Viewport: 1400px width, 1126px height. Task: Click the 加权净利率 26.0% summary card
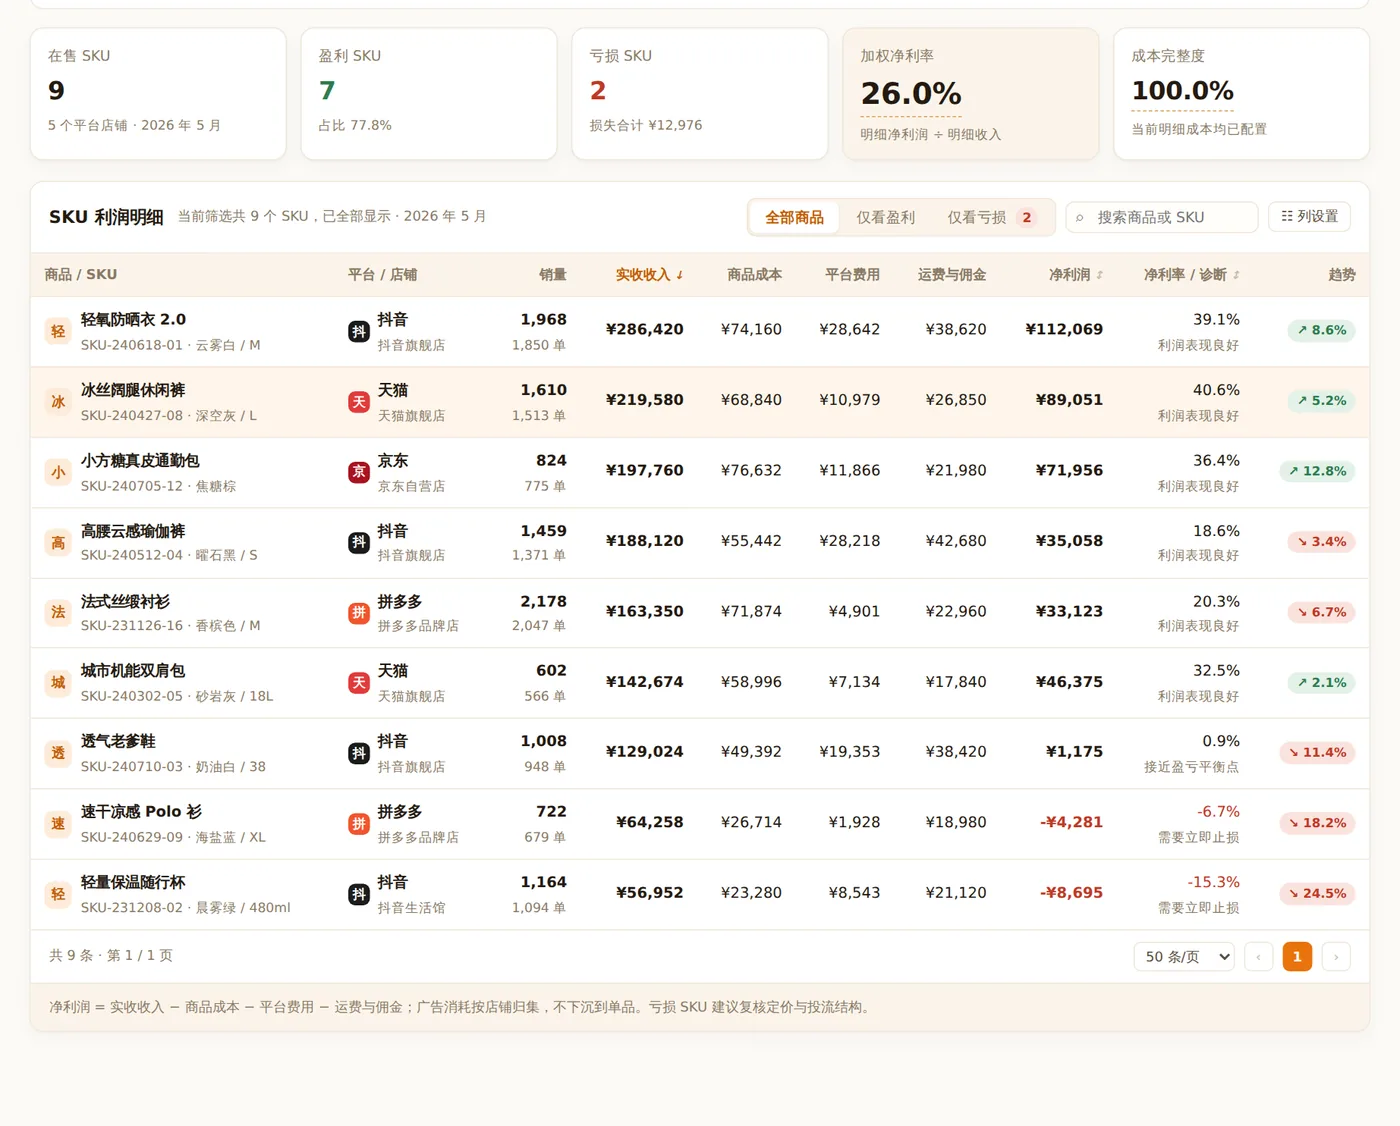(971, 94)
